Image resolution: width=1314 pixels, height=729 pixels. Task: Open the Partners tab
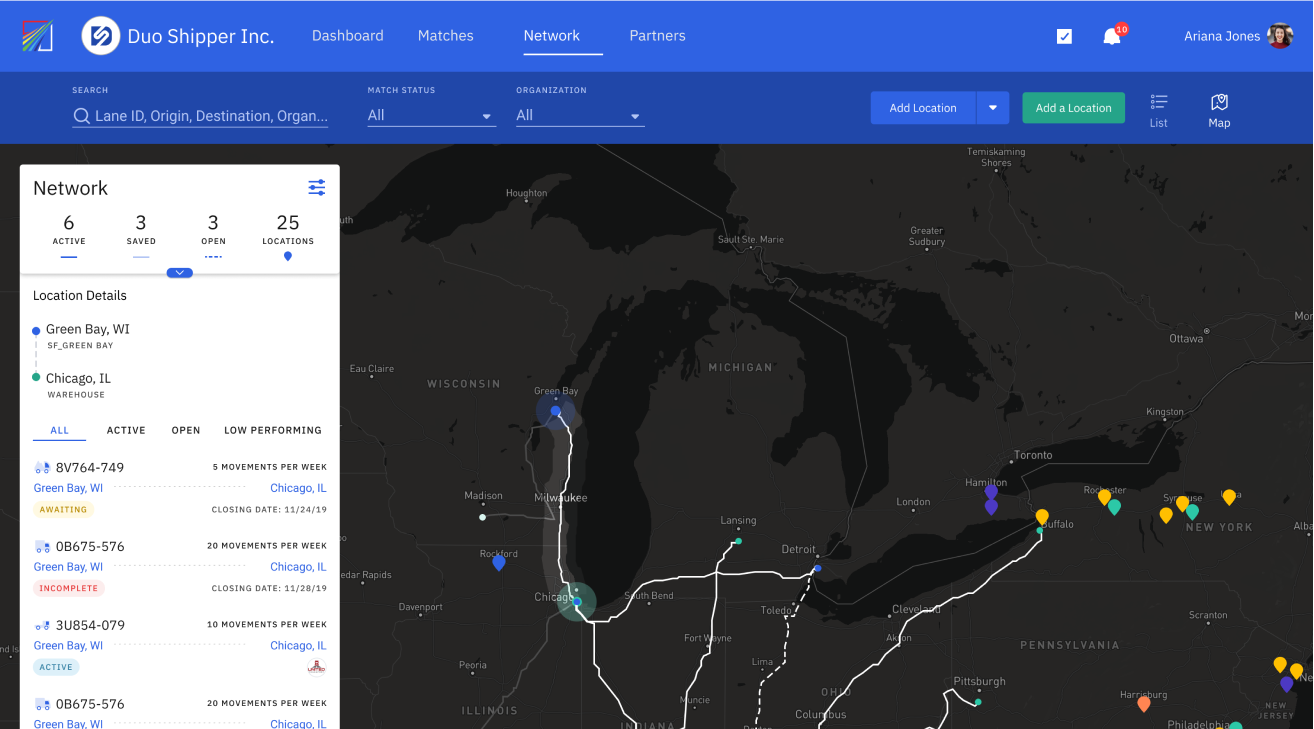coord(657,36)
